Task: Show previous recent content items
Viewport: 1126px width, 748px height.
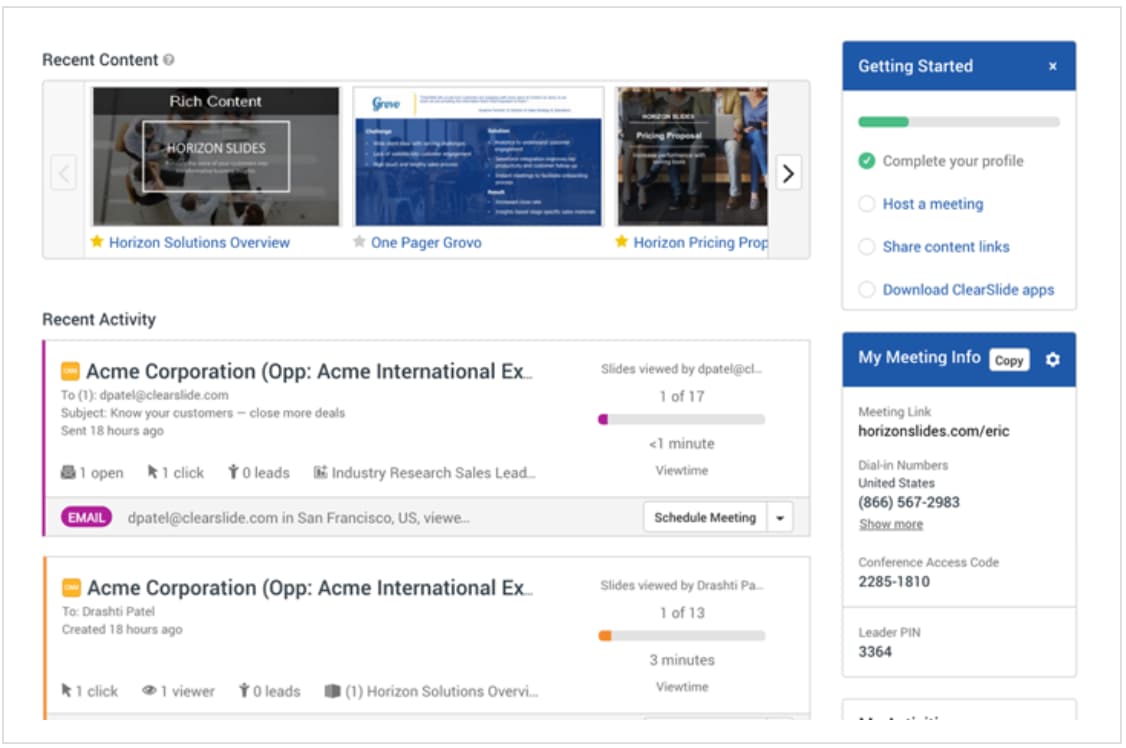Action: [64, 173]
